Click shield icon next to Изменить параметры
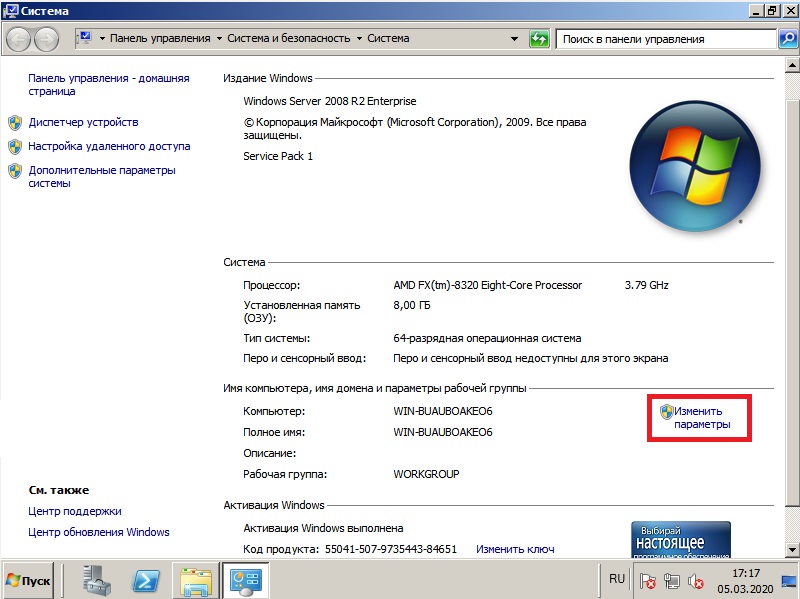Screen dimensions: 800x599 (x=666, y=411)
